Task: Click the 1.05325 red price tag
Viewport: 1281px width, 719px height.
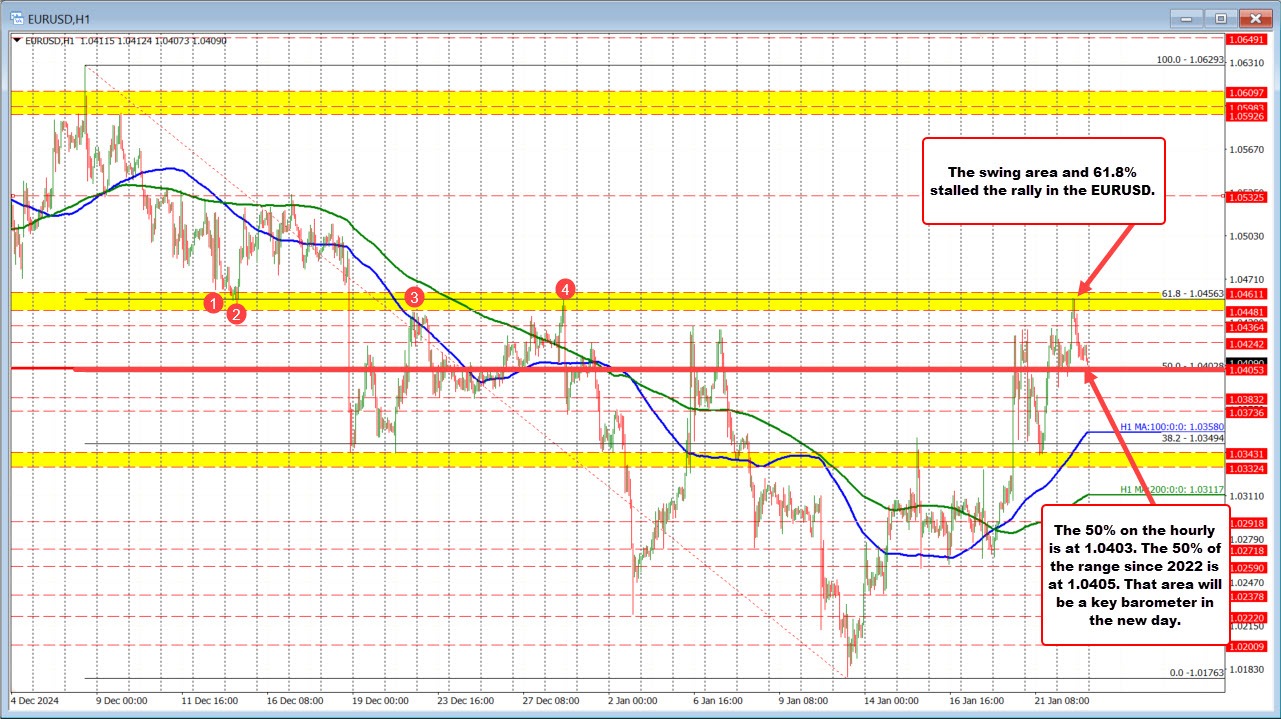Action: pyautogui.click(x=1249, y=197)
